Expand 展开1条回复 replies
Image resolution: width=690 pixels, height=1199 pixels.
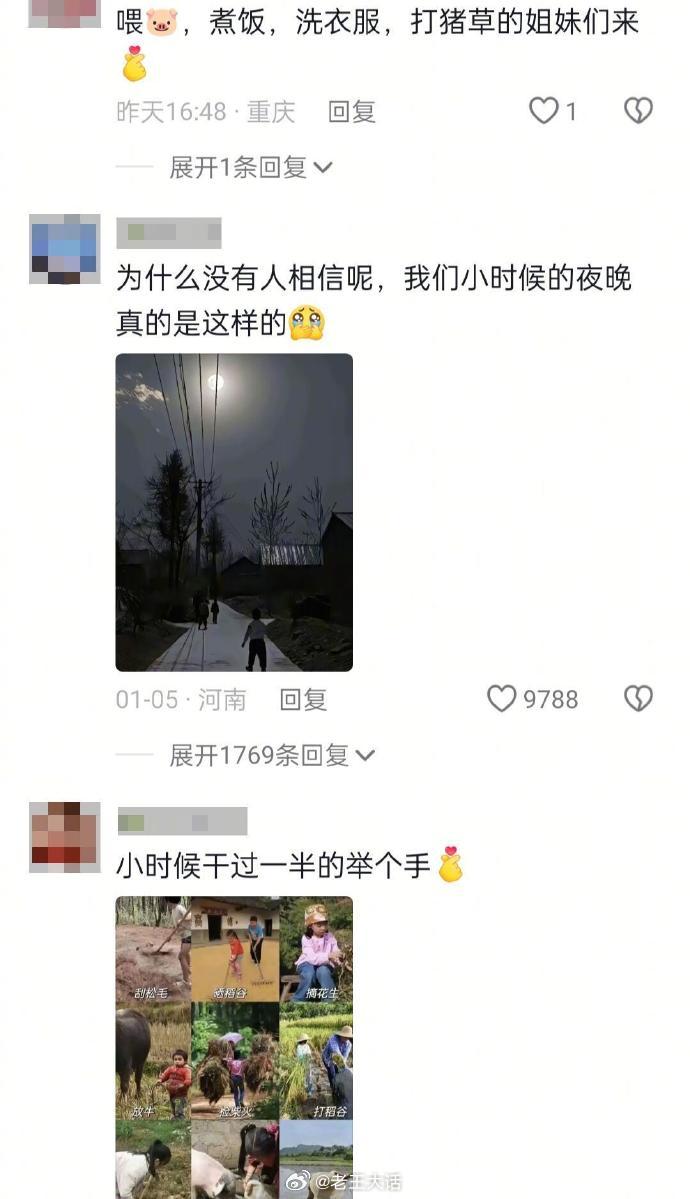coord(250,167)
